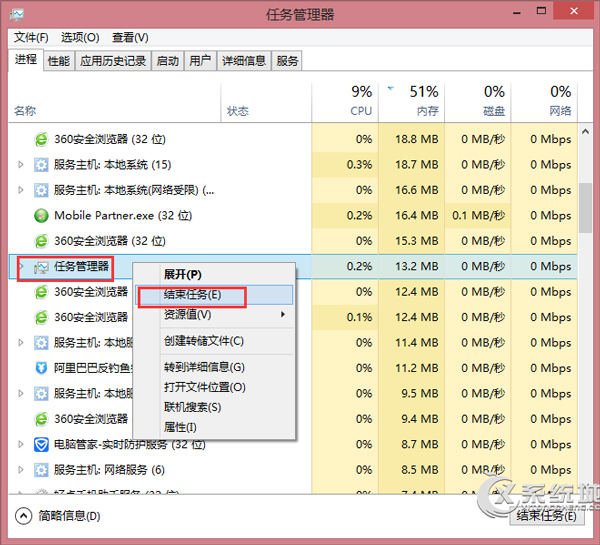This screenshot has width=600, height=545.
Task: Click the Mobile Partner.exe green icon
Action: pyautogui.click(x=41, y=216)
